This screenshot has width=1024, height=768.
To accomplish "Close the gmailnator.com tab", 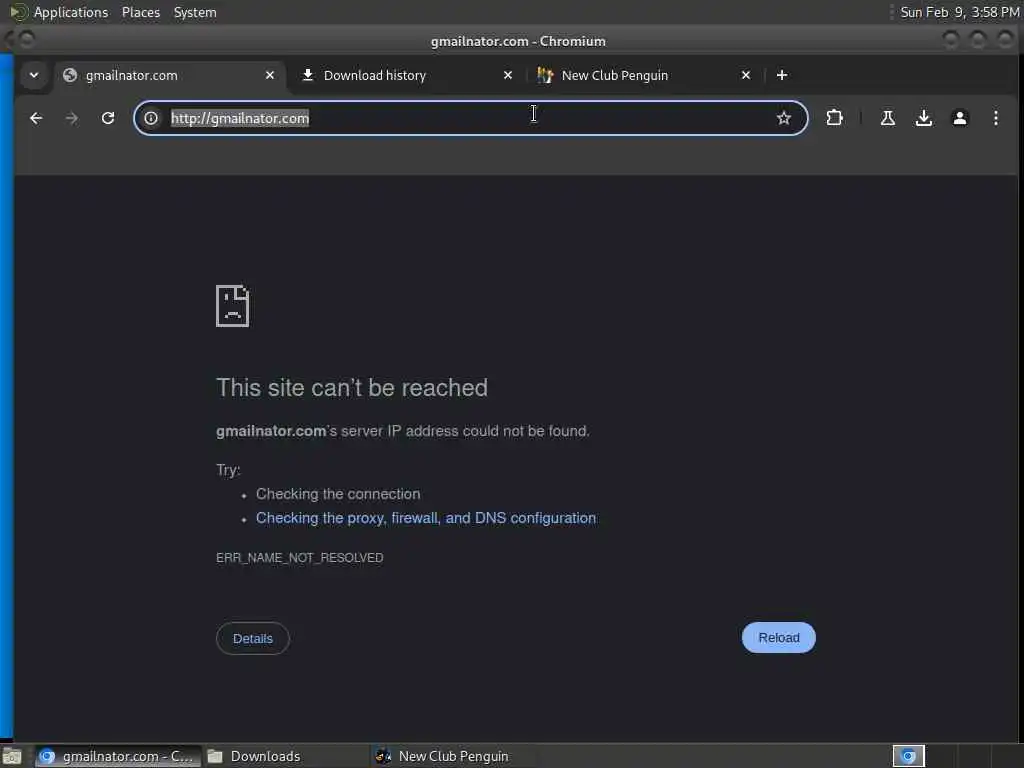I will 270,75.
